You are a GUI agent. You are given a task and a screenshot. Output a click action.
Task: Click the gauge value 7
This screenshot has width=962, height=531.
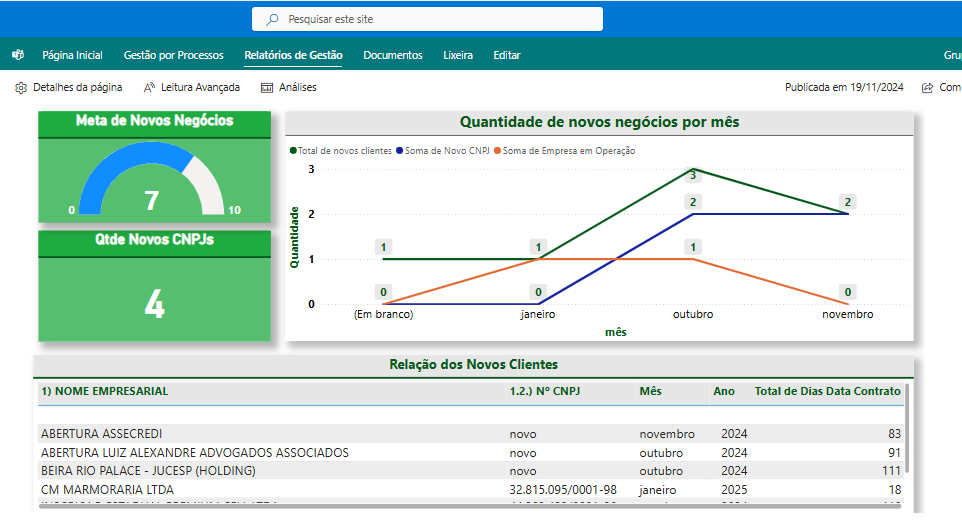click(152, 201)
